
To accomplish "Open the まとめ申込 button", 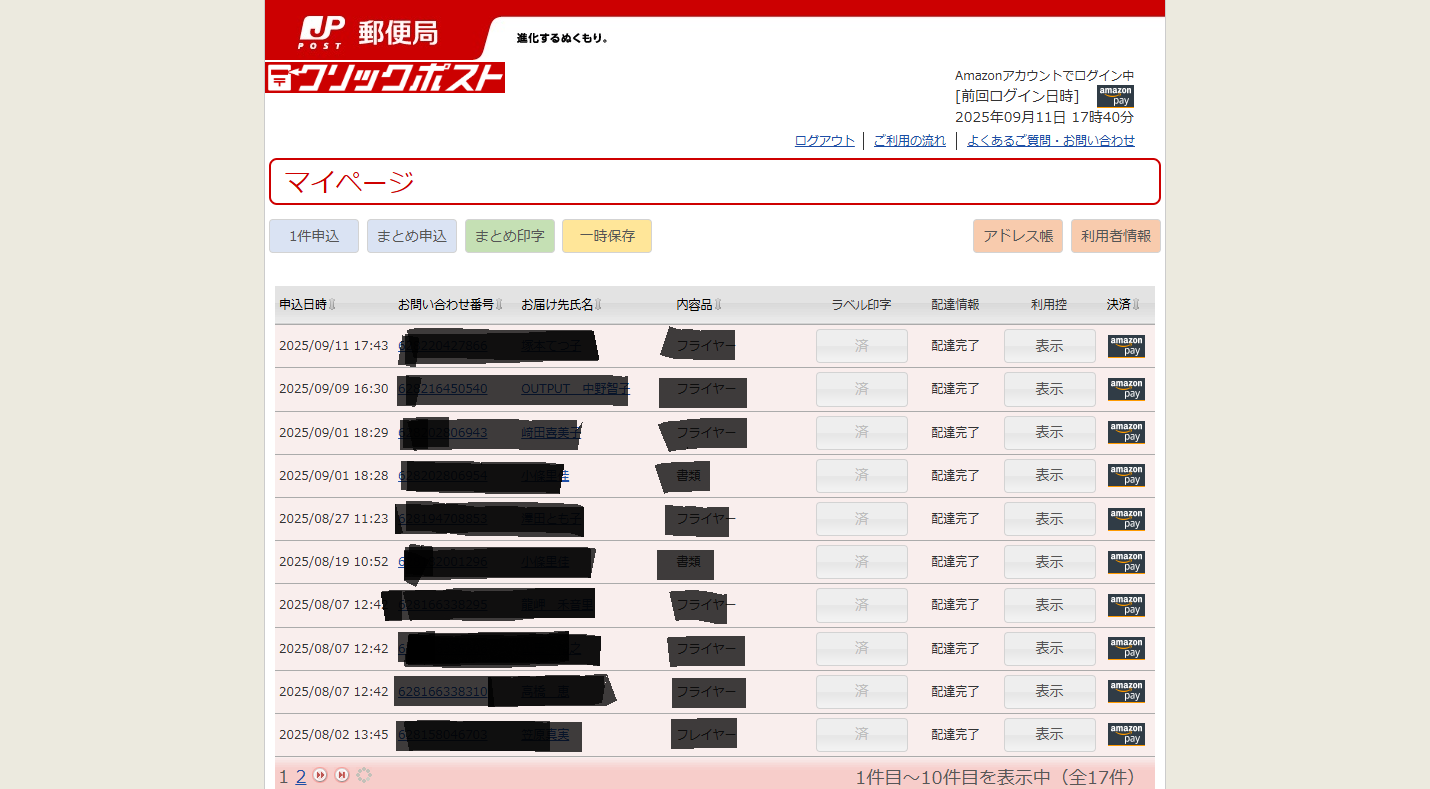I will (x=412, y=236).
